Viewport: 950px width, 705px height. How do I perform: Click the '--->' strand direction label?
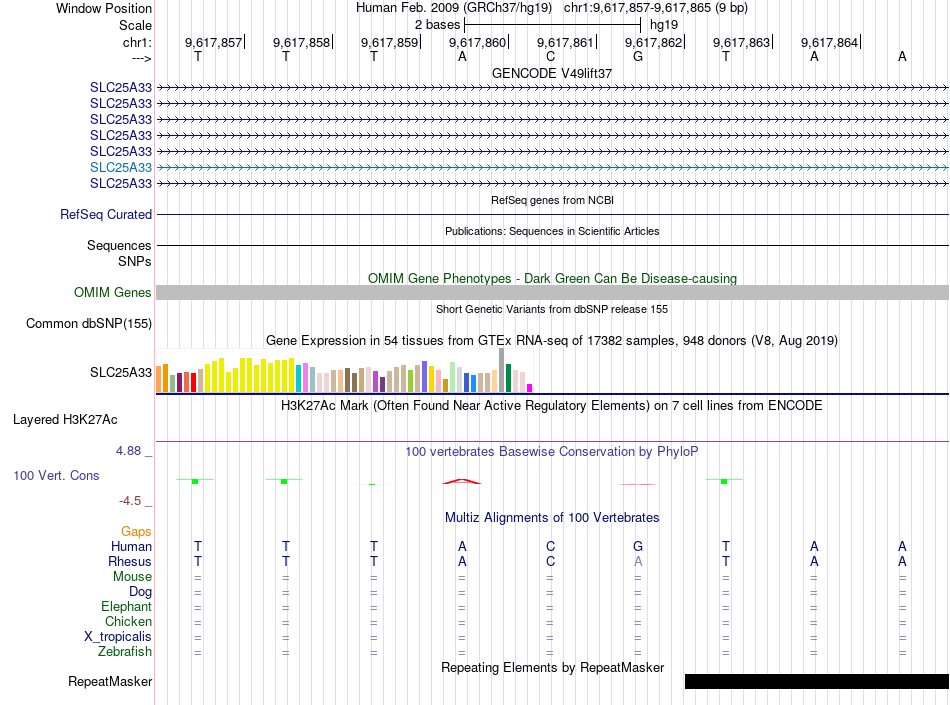(x=141, y=58)
